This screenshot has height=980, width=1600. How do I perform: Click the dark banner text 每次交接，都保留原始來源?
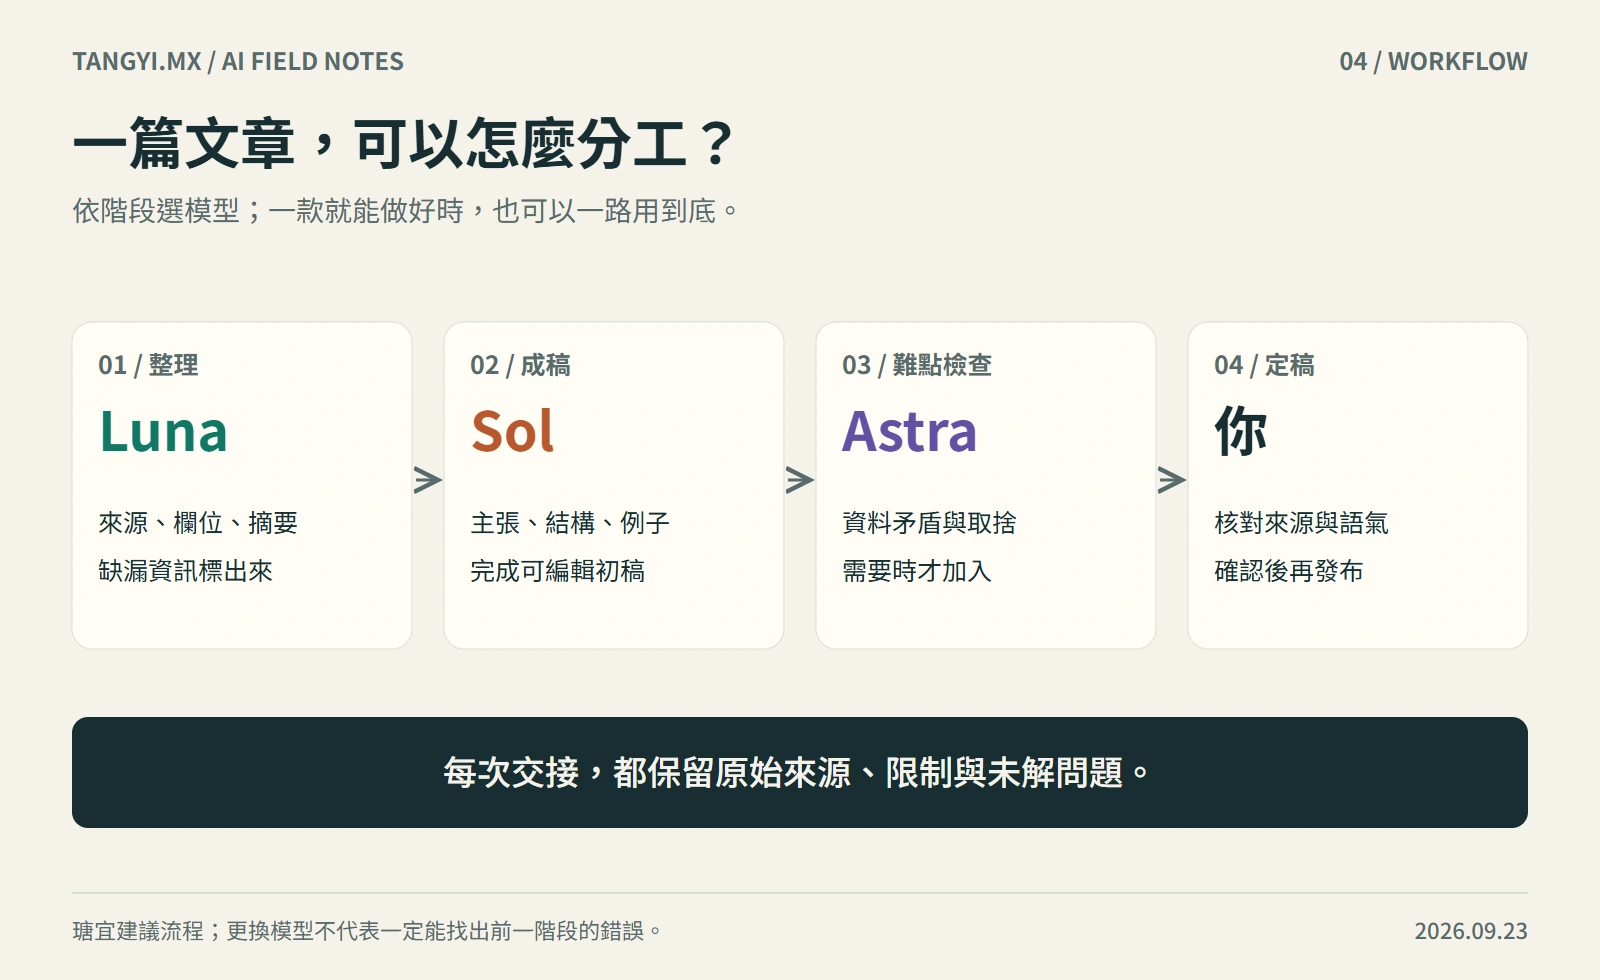tap(799, 773)
